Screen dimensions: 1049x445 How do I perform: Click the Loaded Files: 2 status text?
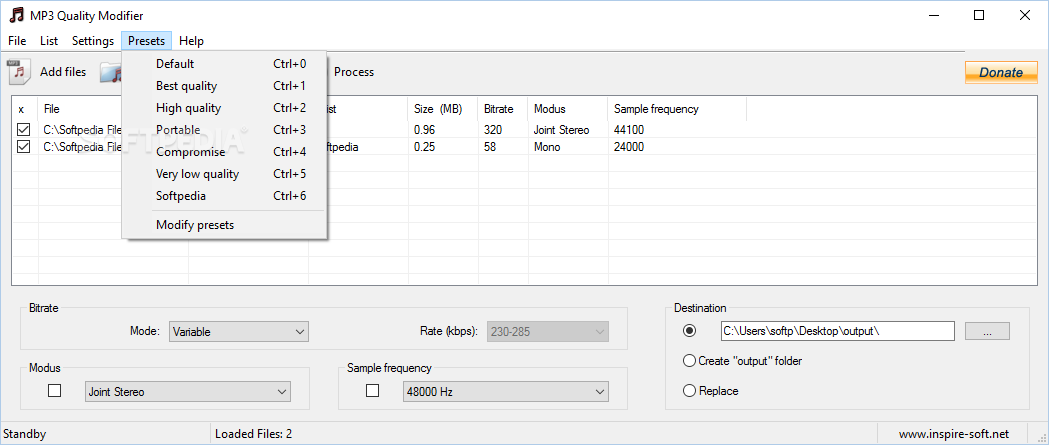254,434
